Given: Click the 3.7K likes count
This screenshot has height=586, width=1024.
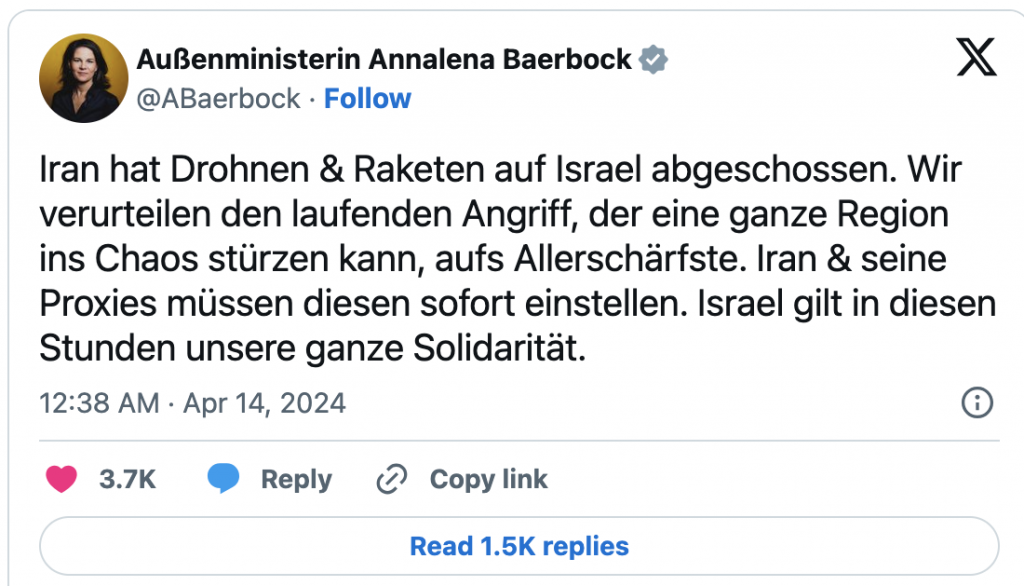Looking at the screenshot, I should [127, 480].
